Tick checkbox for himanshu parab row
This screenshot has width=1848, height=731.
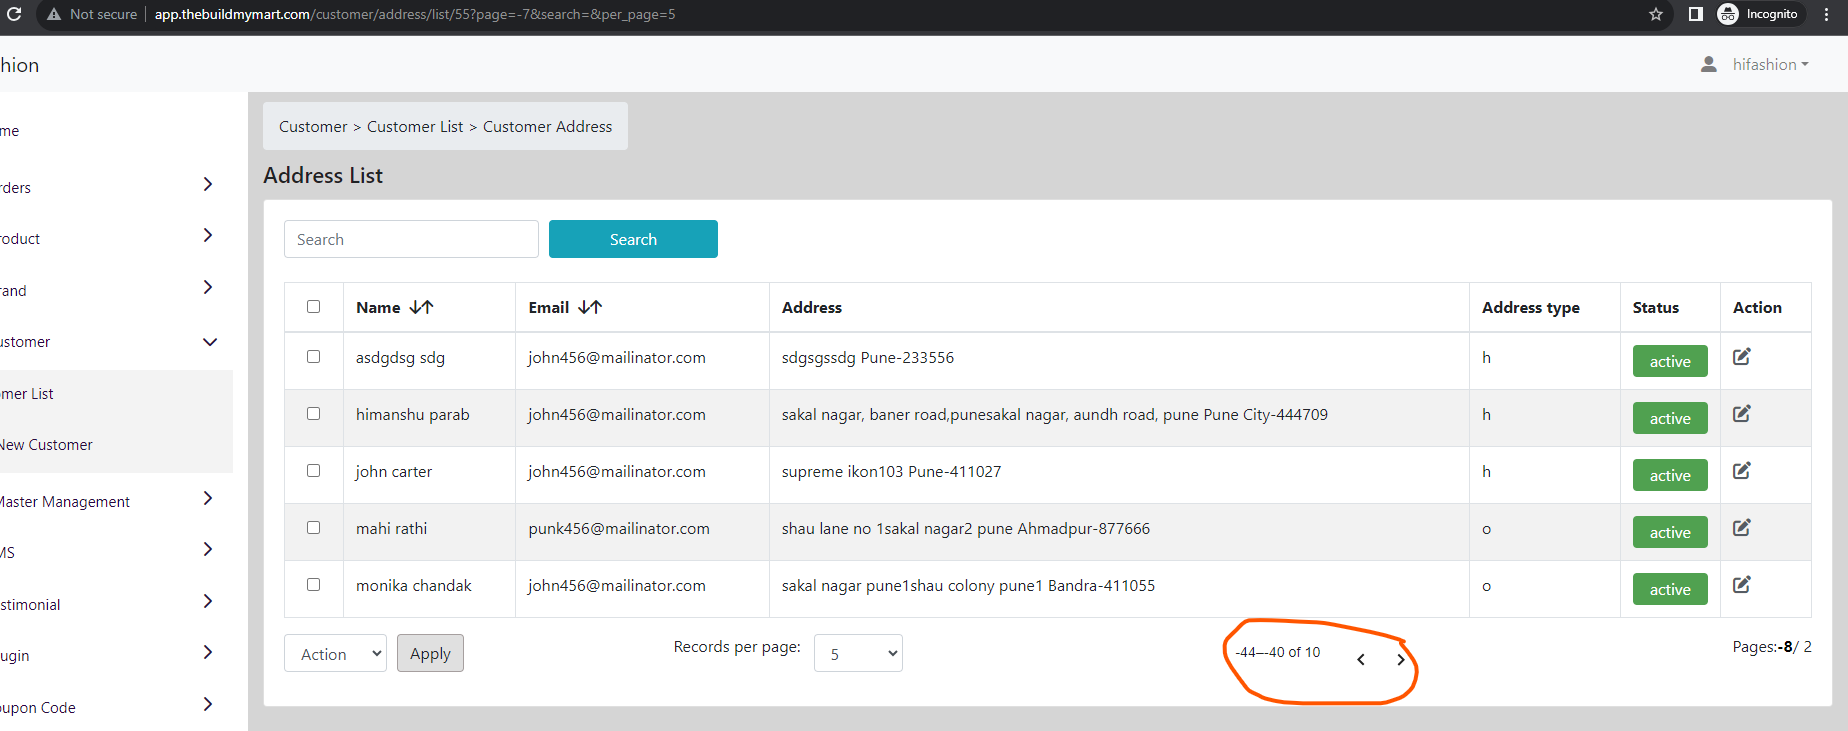314,414
